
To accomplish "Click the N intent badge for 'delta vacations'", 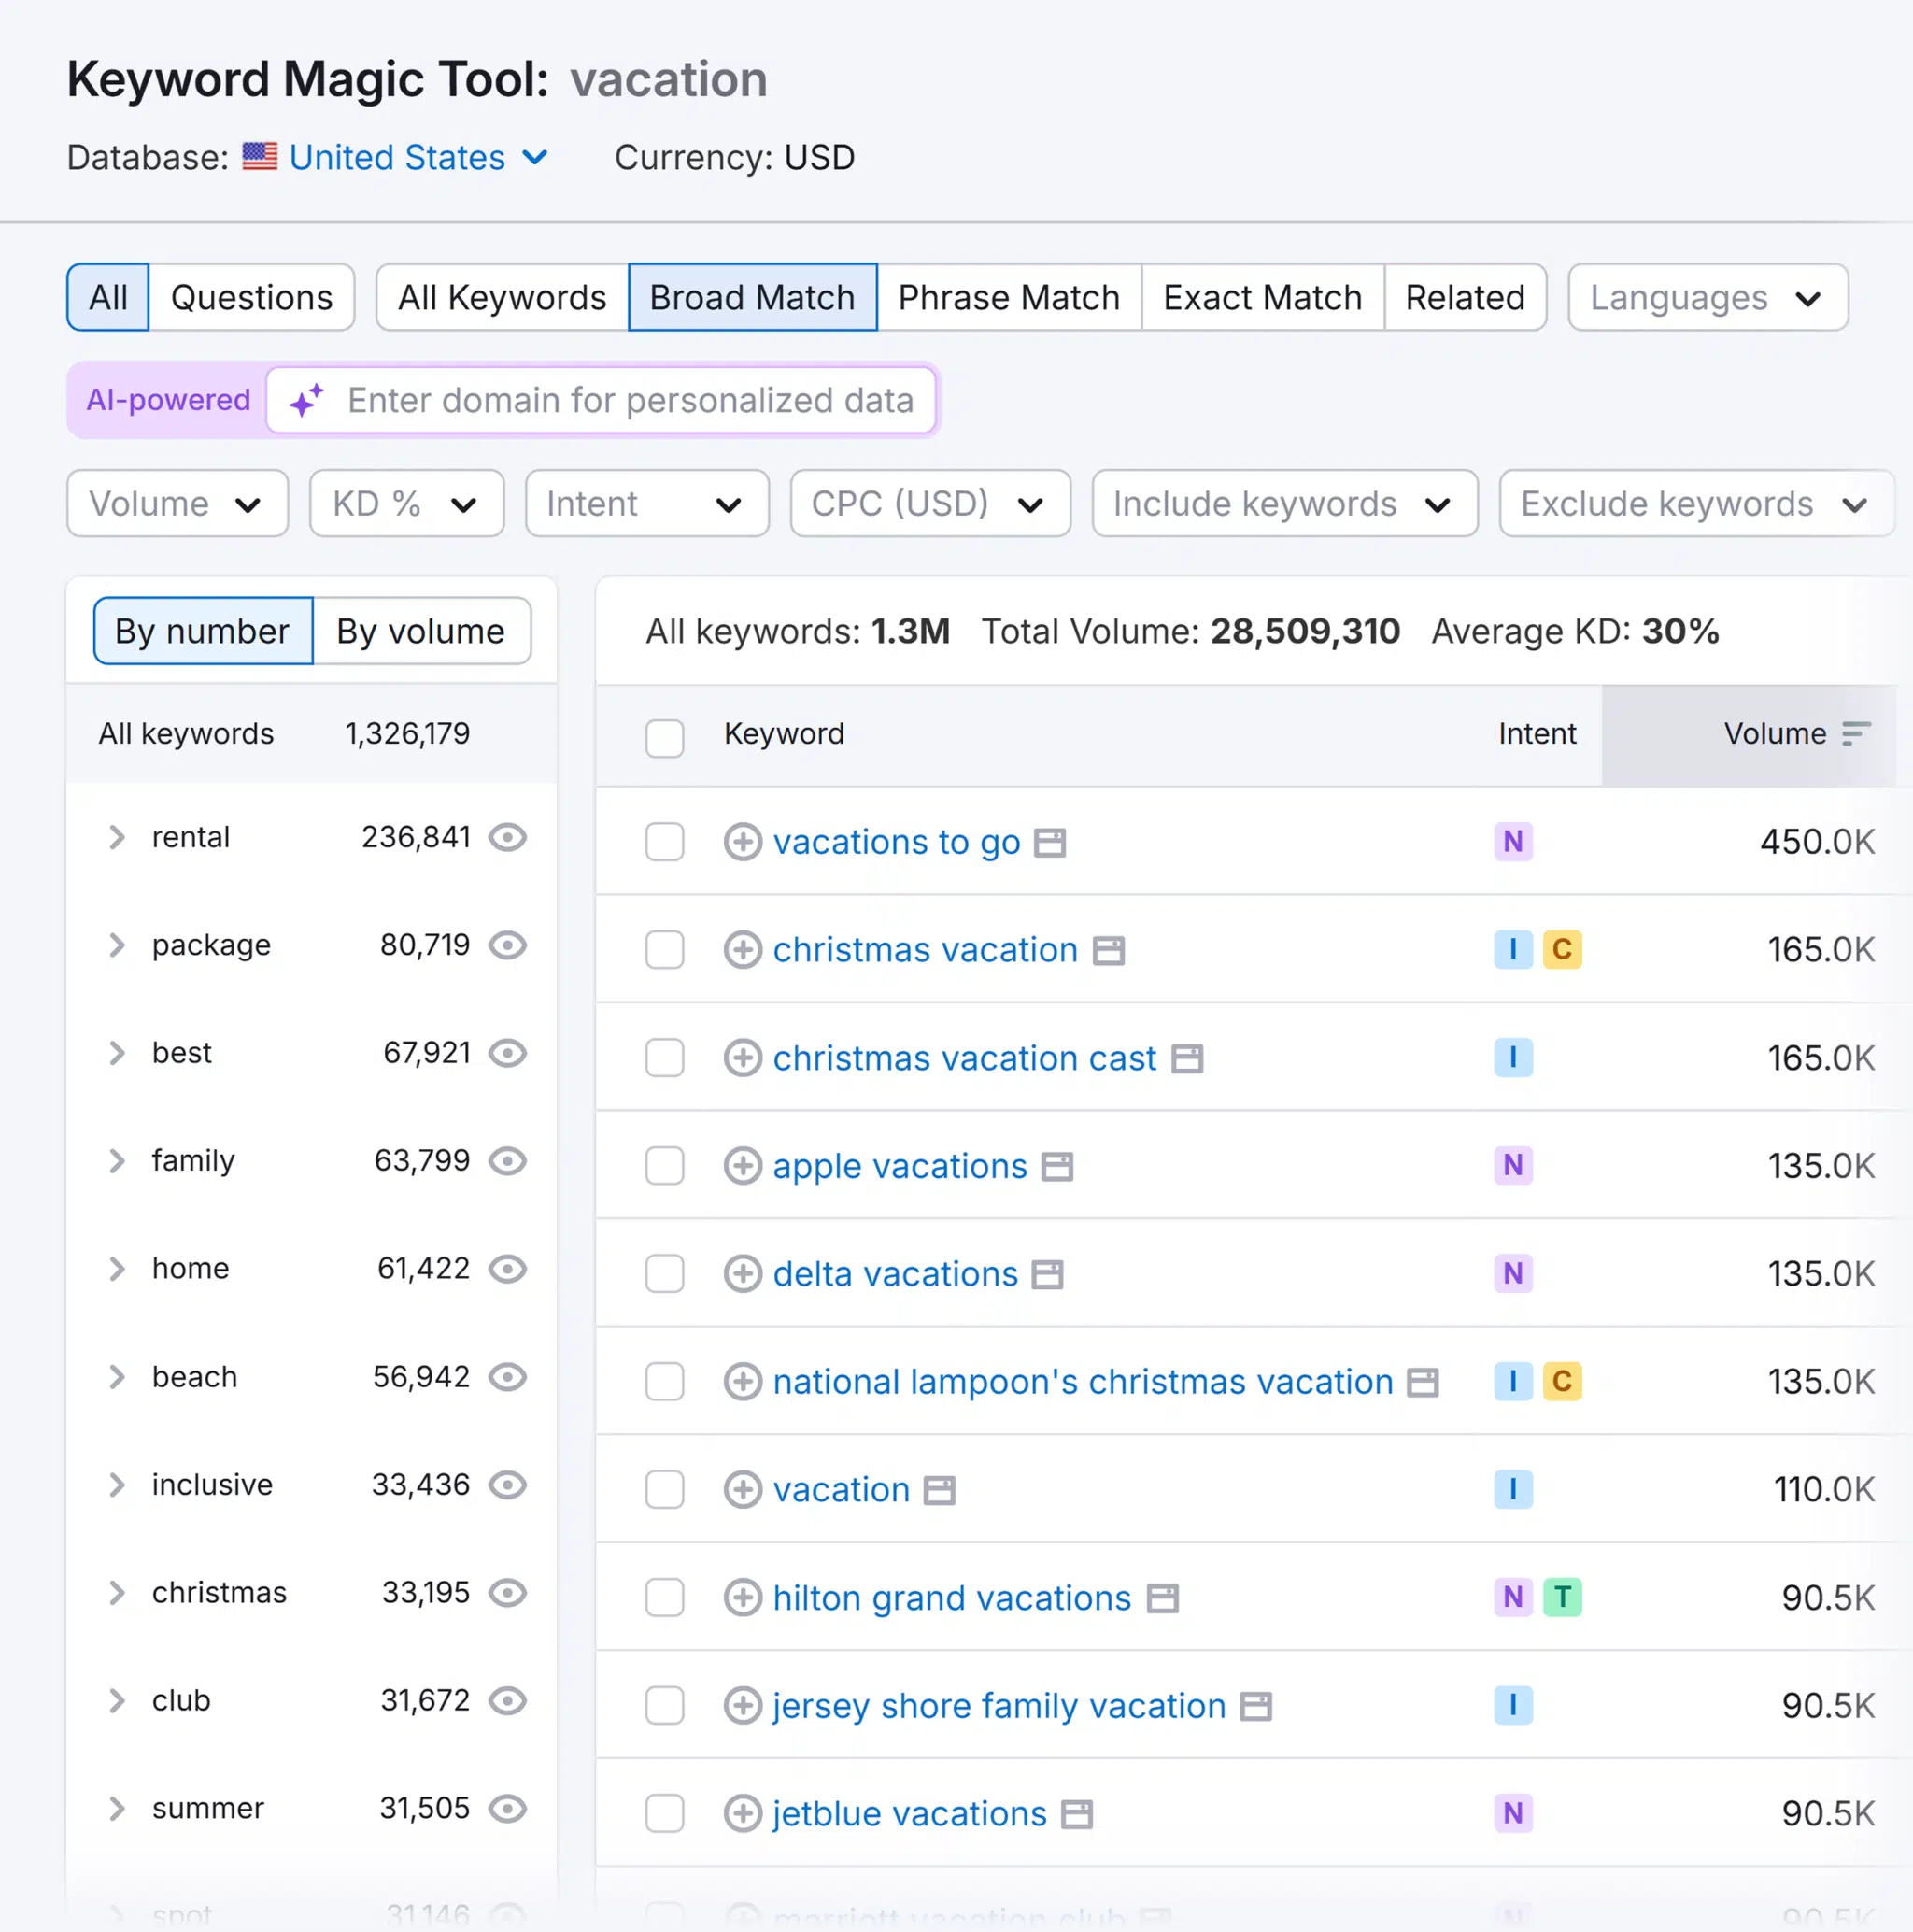I will [x=1513, y=1274].
